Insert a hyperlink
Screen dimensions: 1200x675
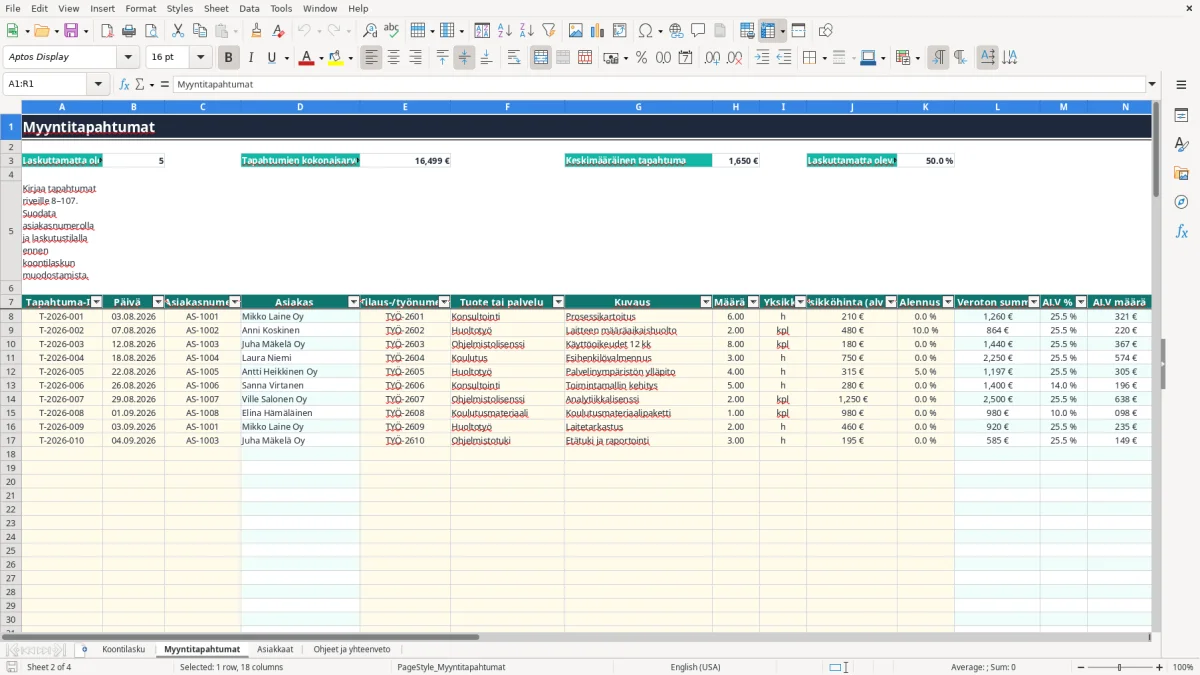[x=676, y=31]
